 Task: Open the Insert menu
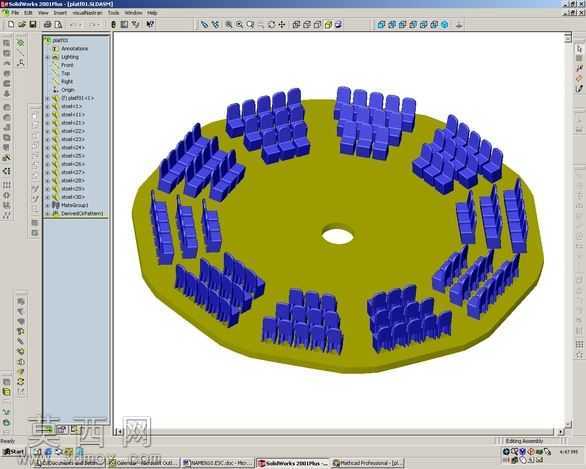coord(60,13)
